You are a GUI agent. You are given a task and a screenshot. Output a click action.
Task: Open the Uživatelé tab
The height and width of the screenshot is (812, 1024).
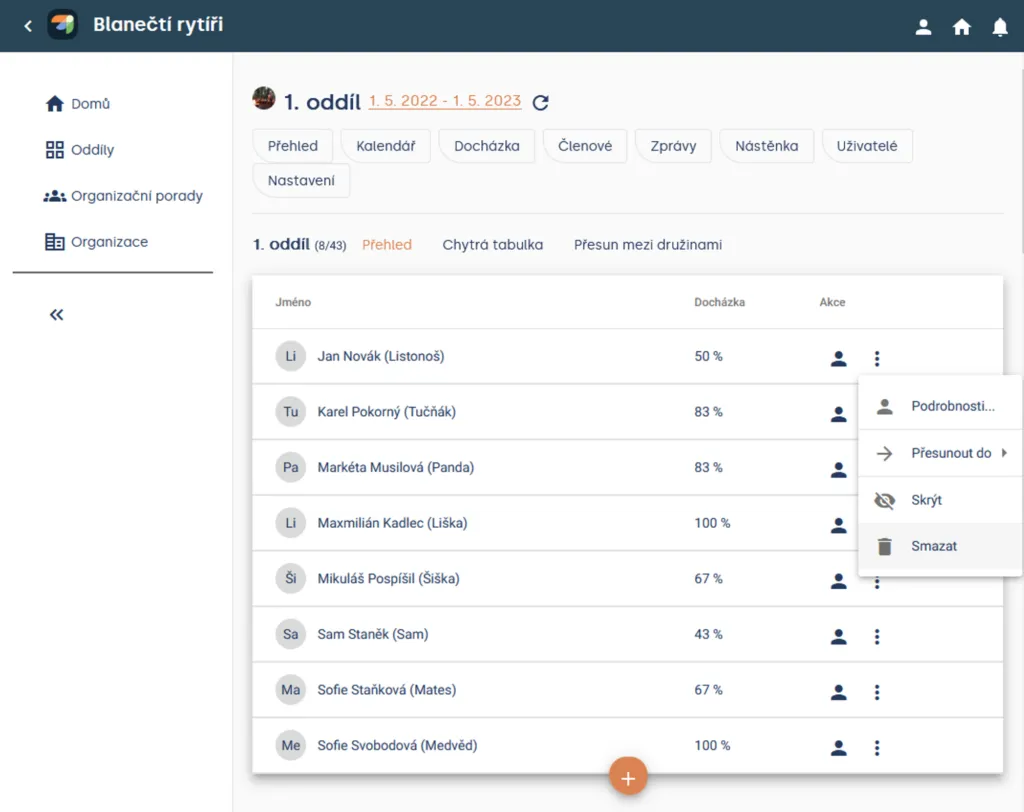point(867,146)
